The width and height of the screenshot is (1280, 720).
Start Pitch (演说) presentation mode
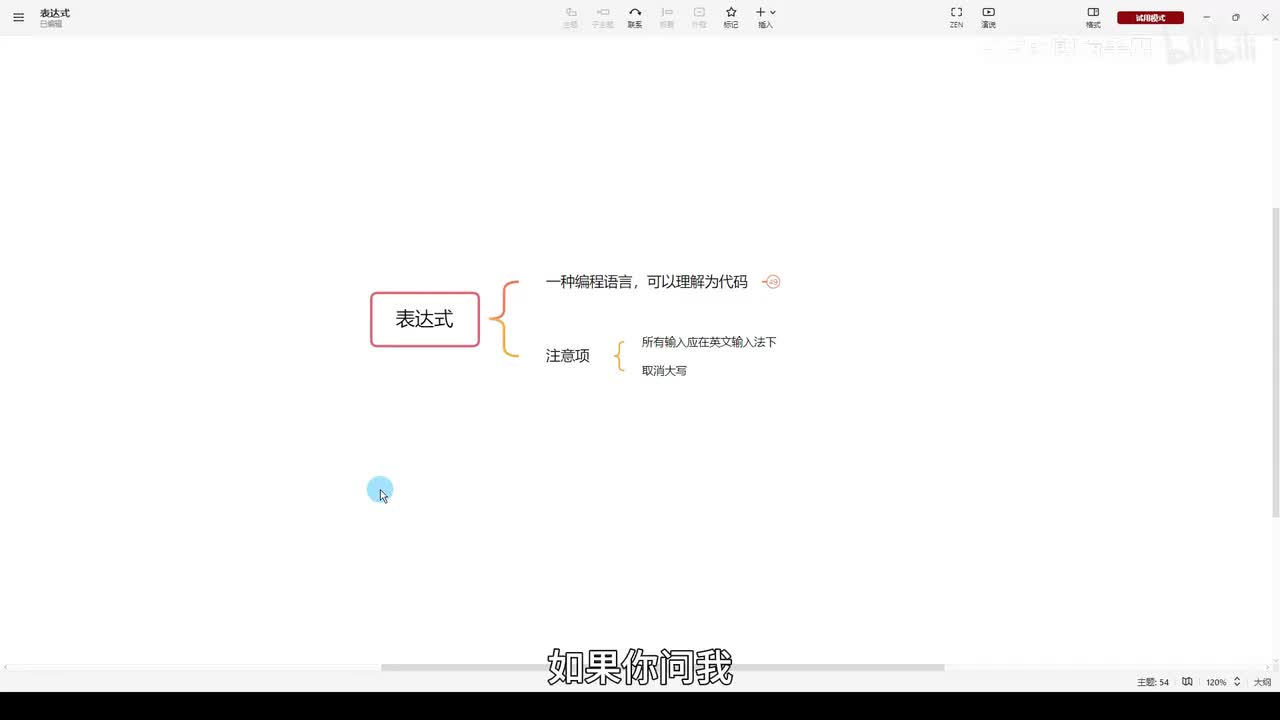(x=988, y=17)
